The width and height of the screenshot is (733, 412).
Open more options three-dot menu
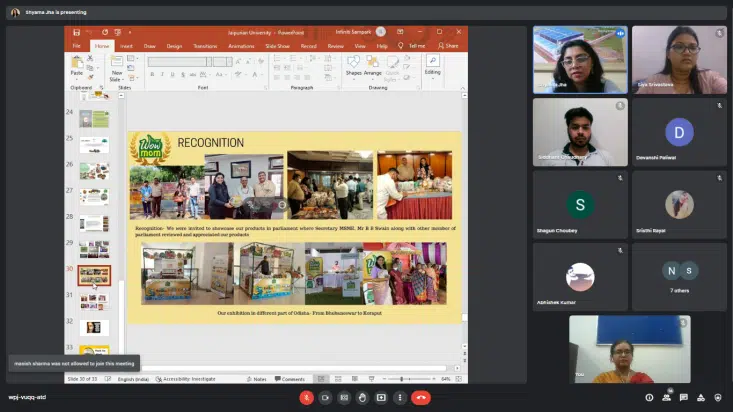(x=400, y=397)
